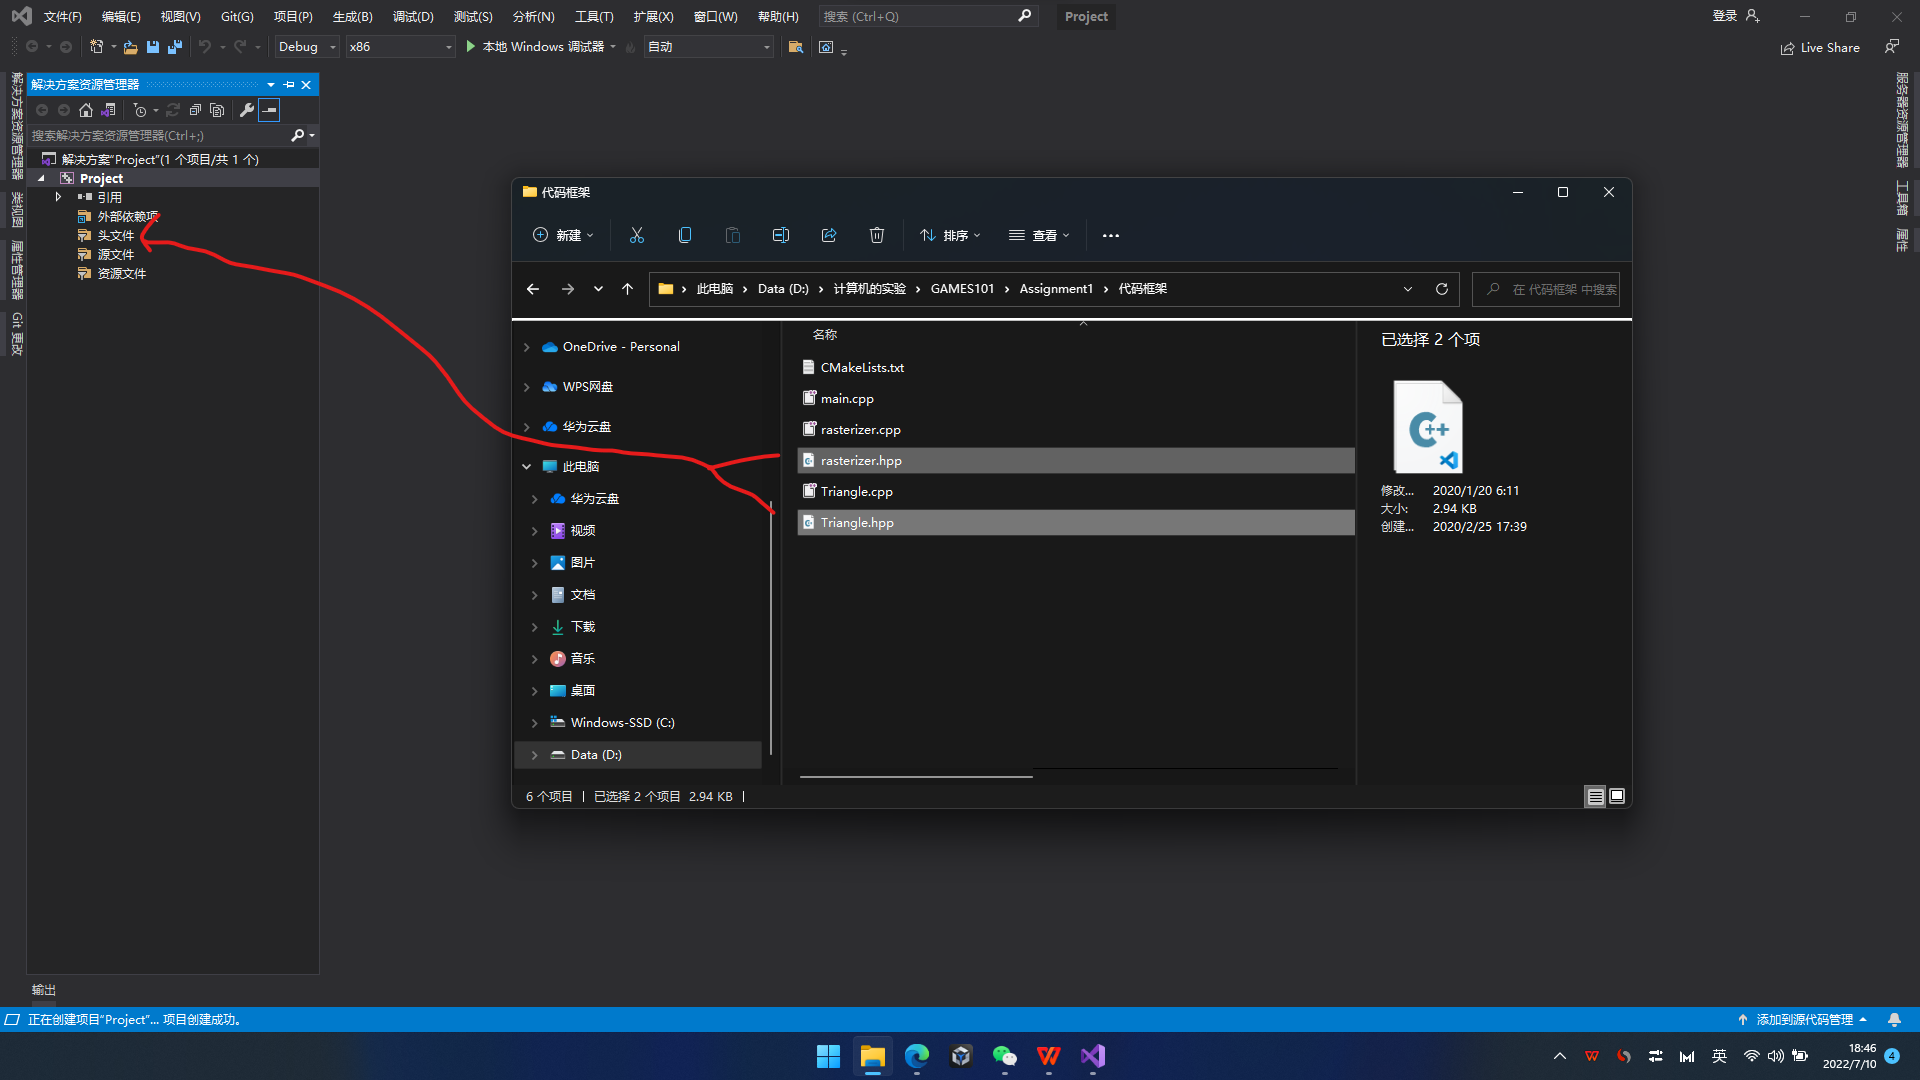Open the 生成(B) menu
Image resolution: width=1920 pixels, height=1080 pixels.
pos(352,17)
